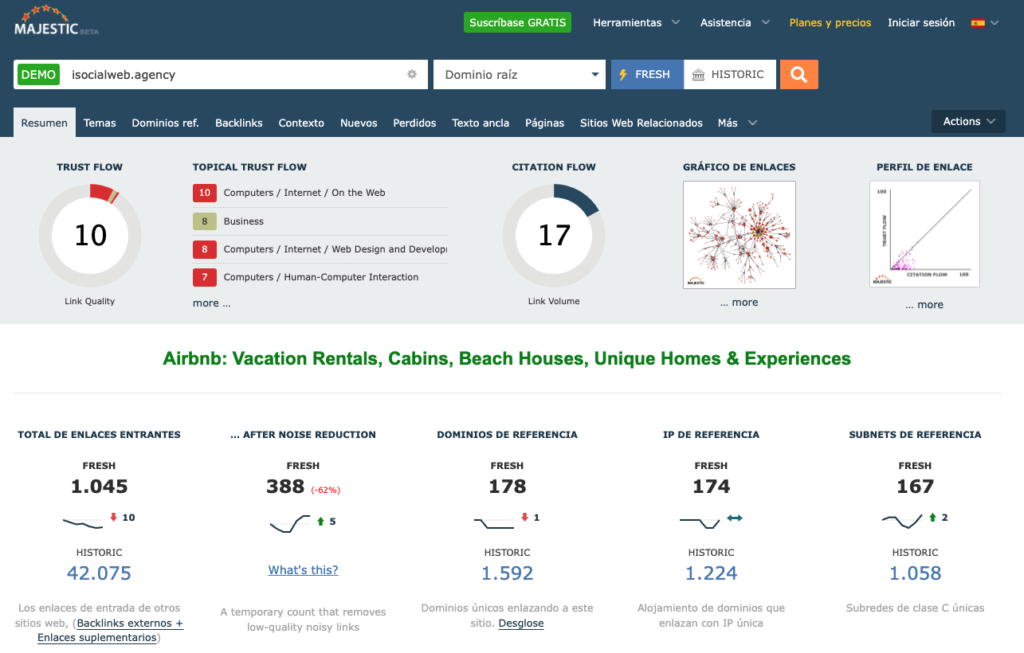This screenshot has height=653, width=1024.
Task: Open the Dominio raíz dropdown
Action: 519,74
